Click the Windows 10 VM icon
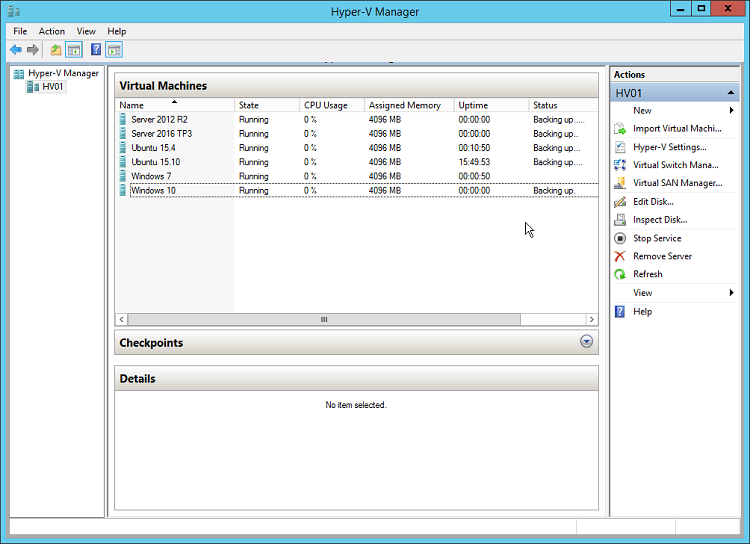 [x=123, y=190]
